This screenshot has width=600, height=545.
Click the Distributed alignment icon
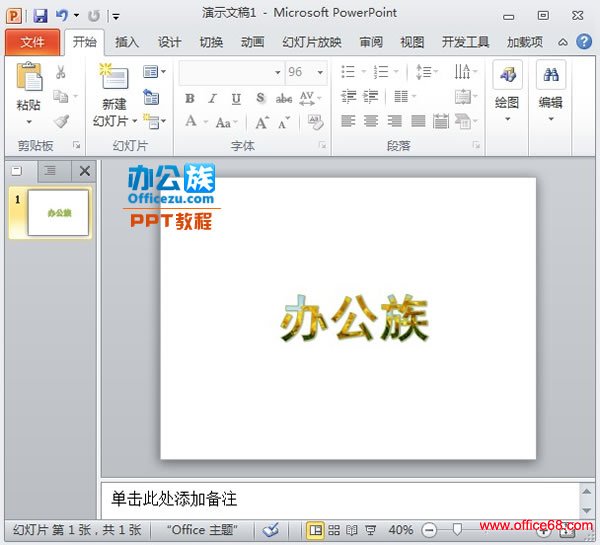[x=441, y=121]
